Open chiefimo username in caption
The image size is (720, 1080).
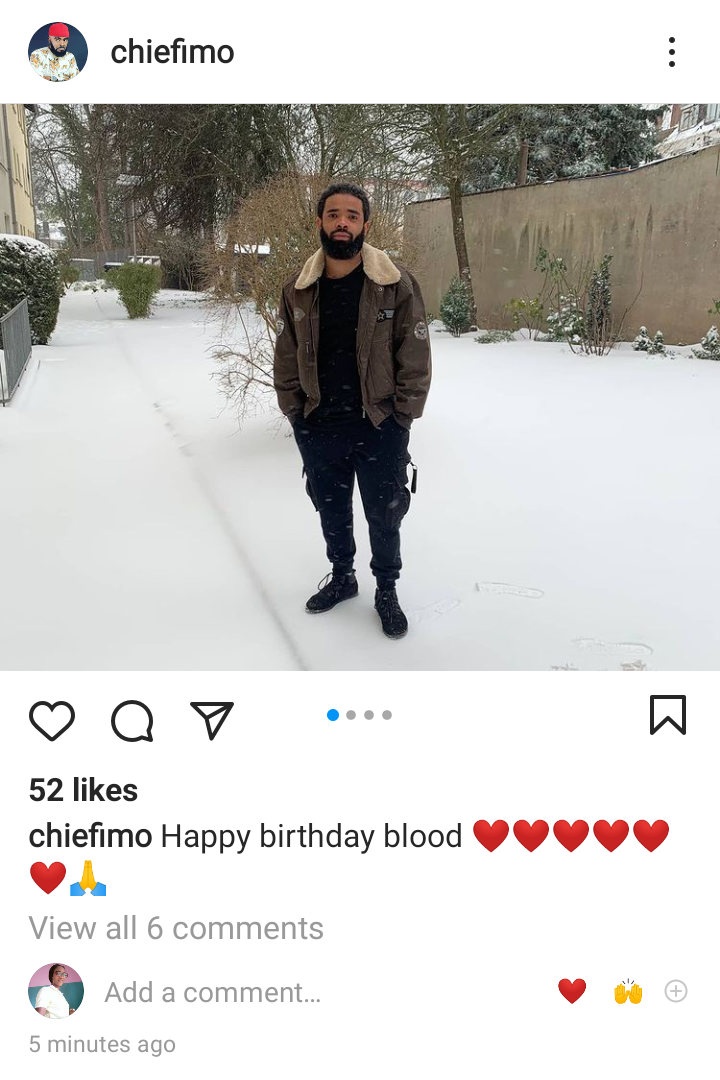point(90,836)
